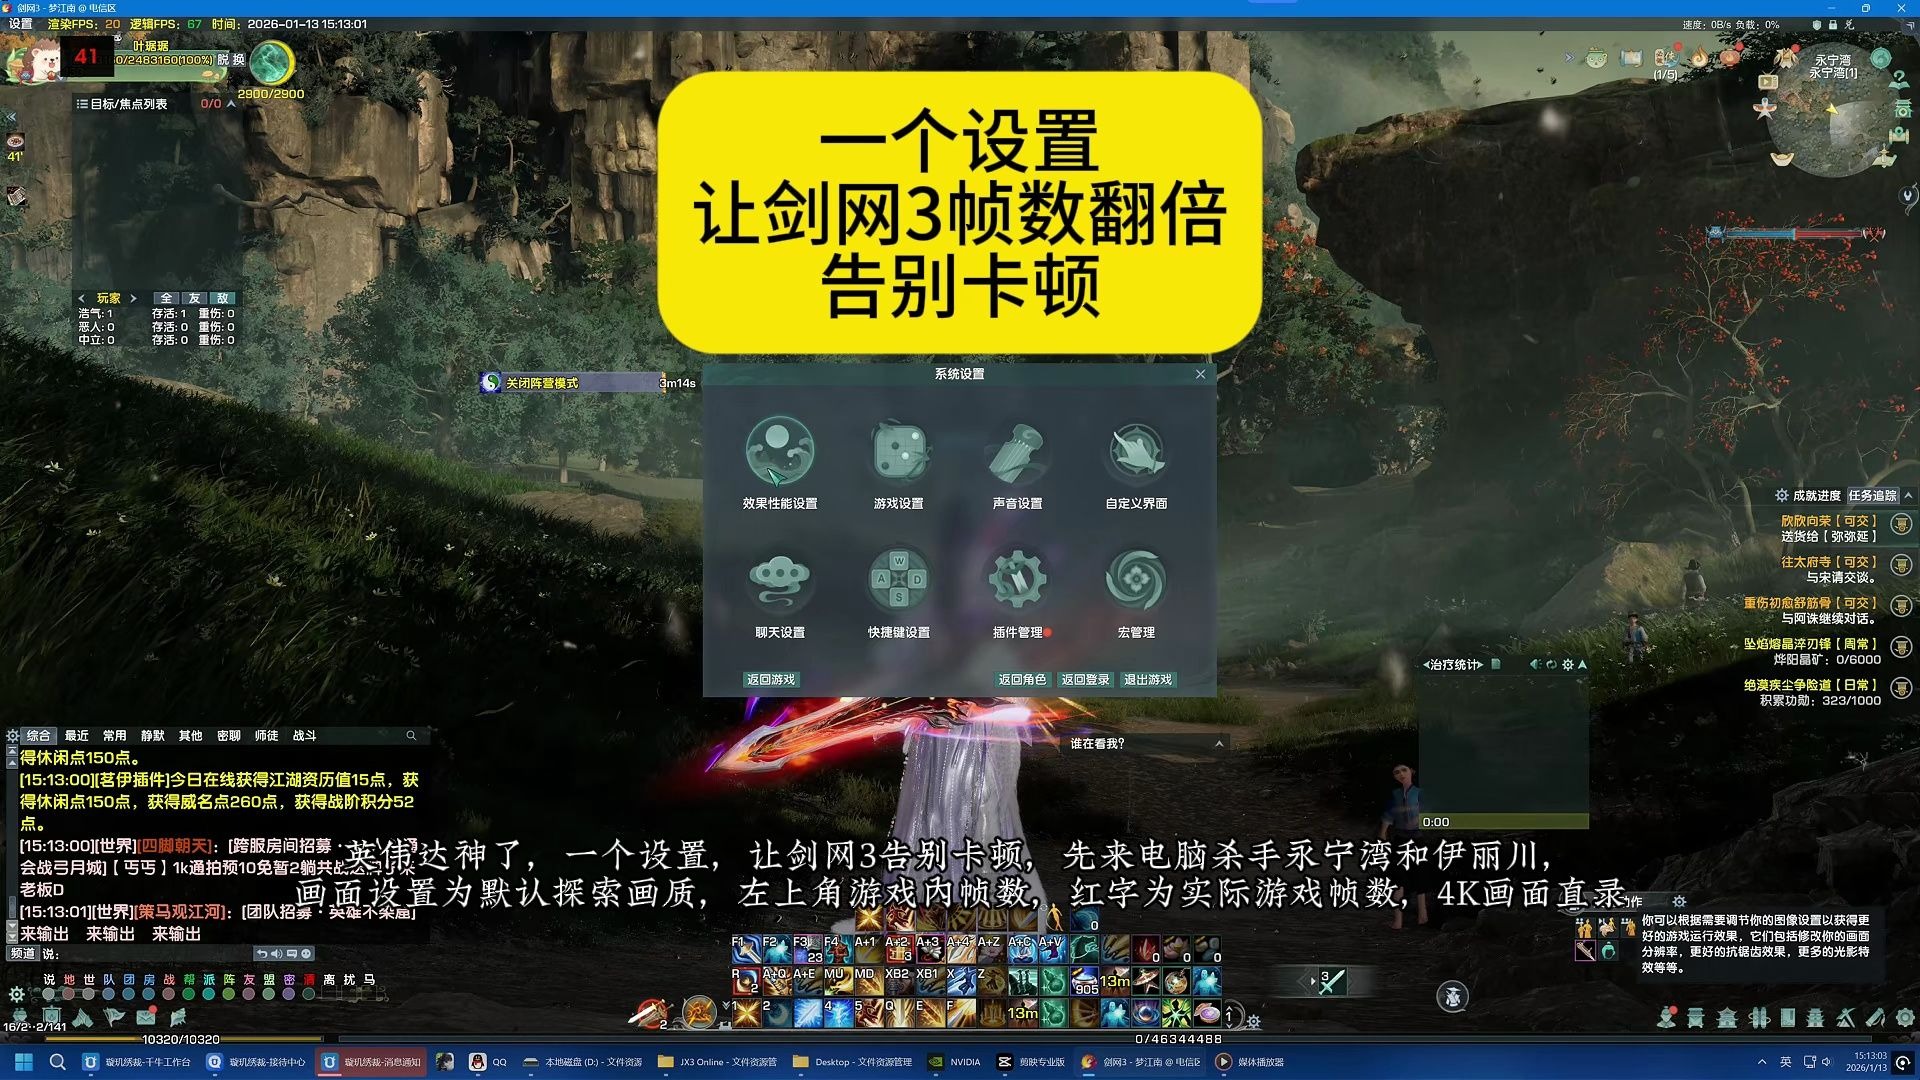Click the chat voice speaker icon

[x=276, y=953]
